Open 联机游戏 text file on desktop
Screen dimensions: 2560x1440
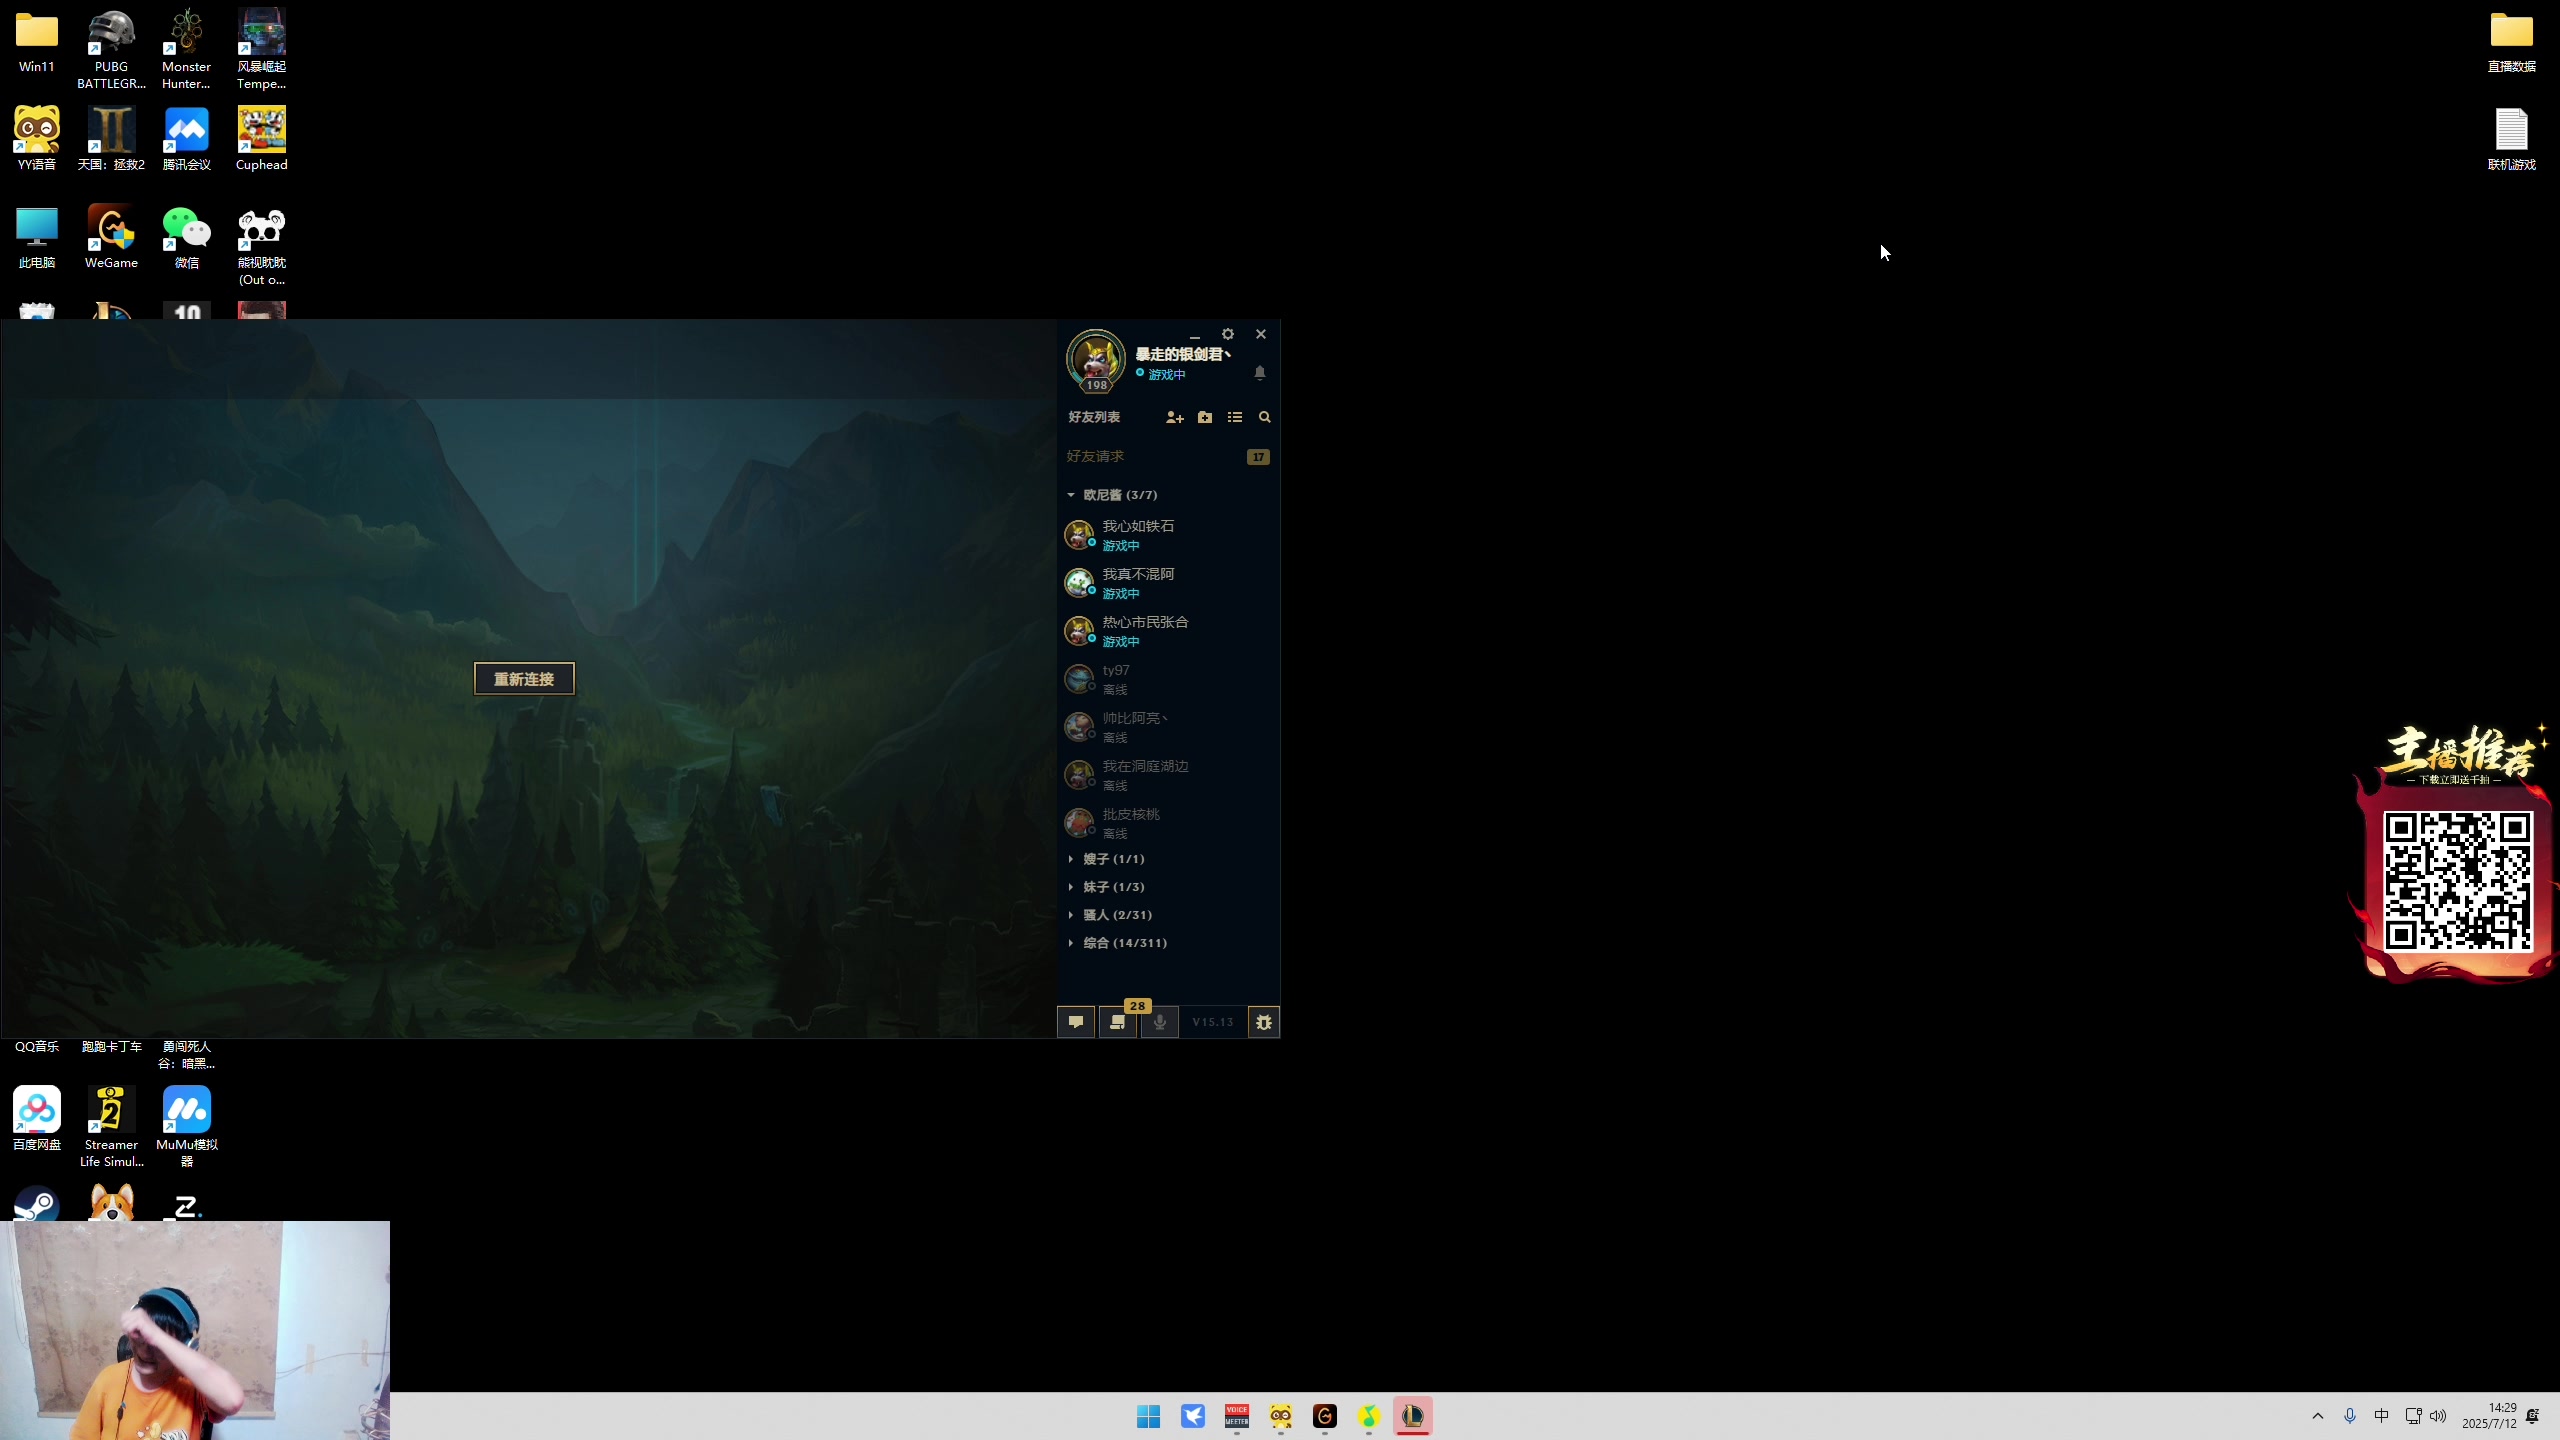(2511, 139)
